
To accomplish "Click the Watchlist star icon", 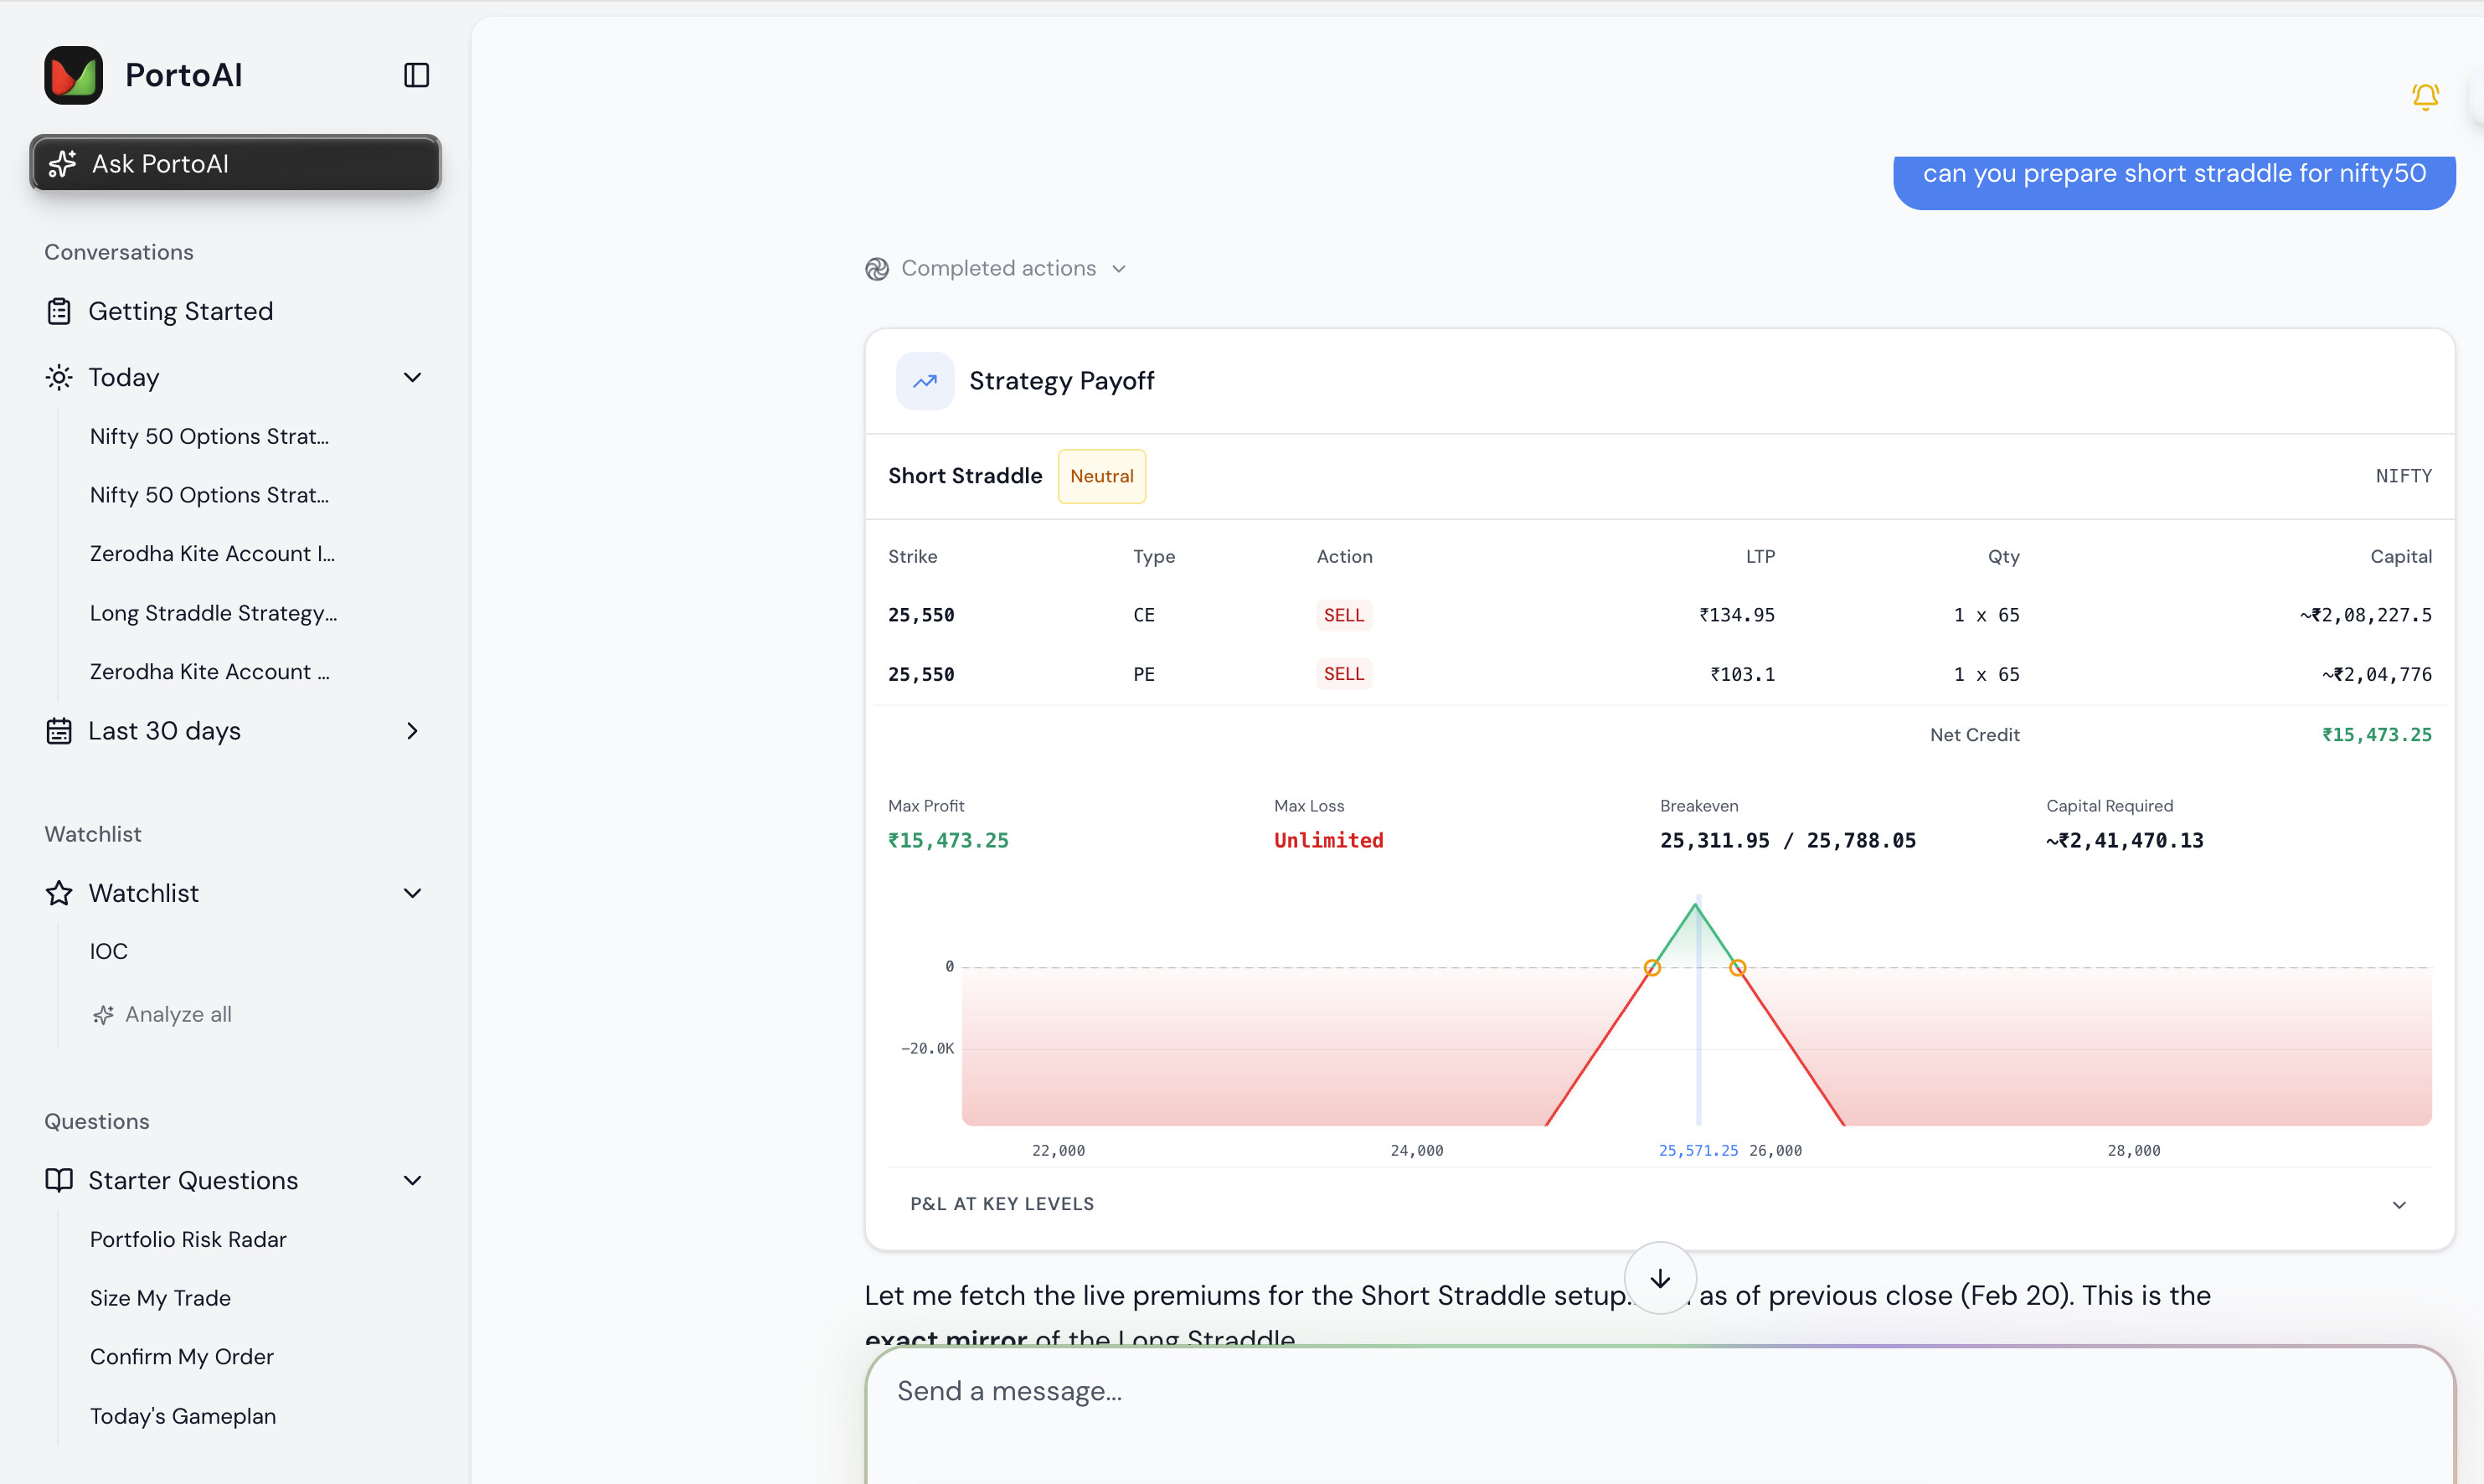I will pos(59,893).
